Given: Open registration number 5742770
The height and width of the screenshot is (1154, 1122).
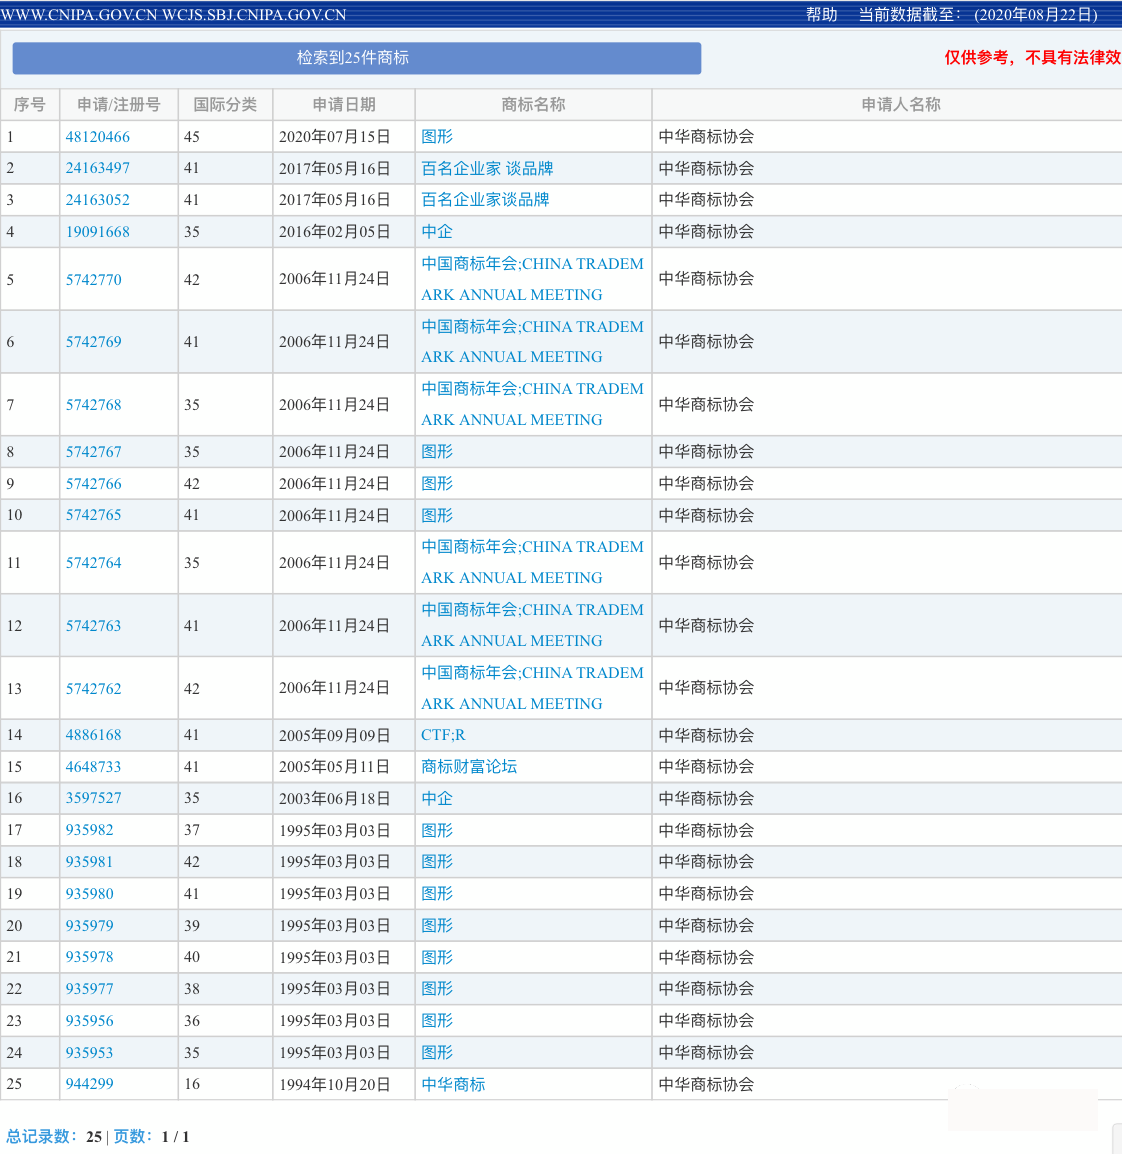Looking at the screenshot, I should (93, 280).
